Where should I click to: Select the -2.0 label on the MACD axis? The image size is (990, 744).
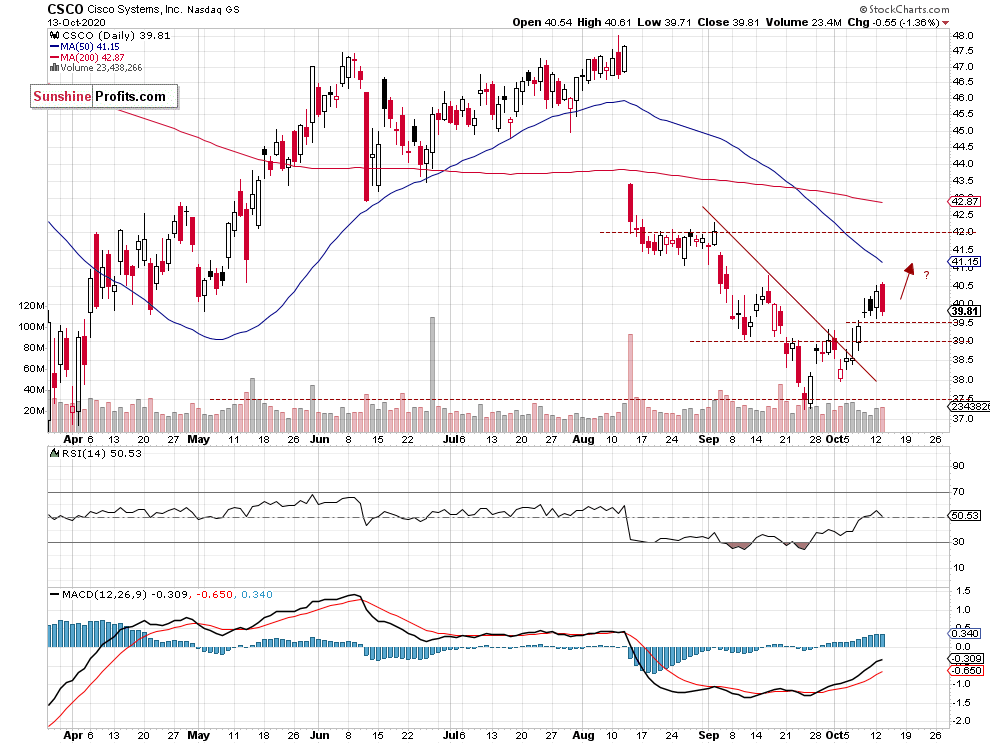pos(962,721)
